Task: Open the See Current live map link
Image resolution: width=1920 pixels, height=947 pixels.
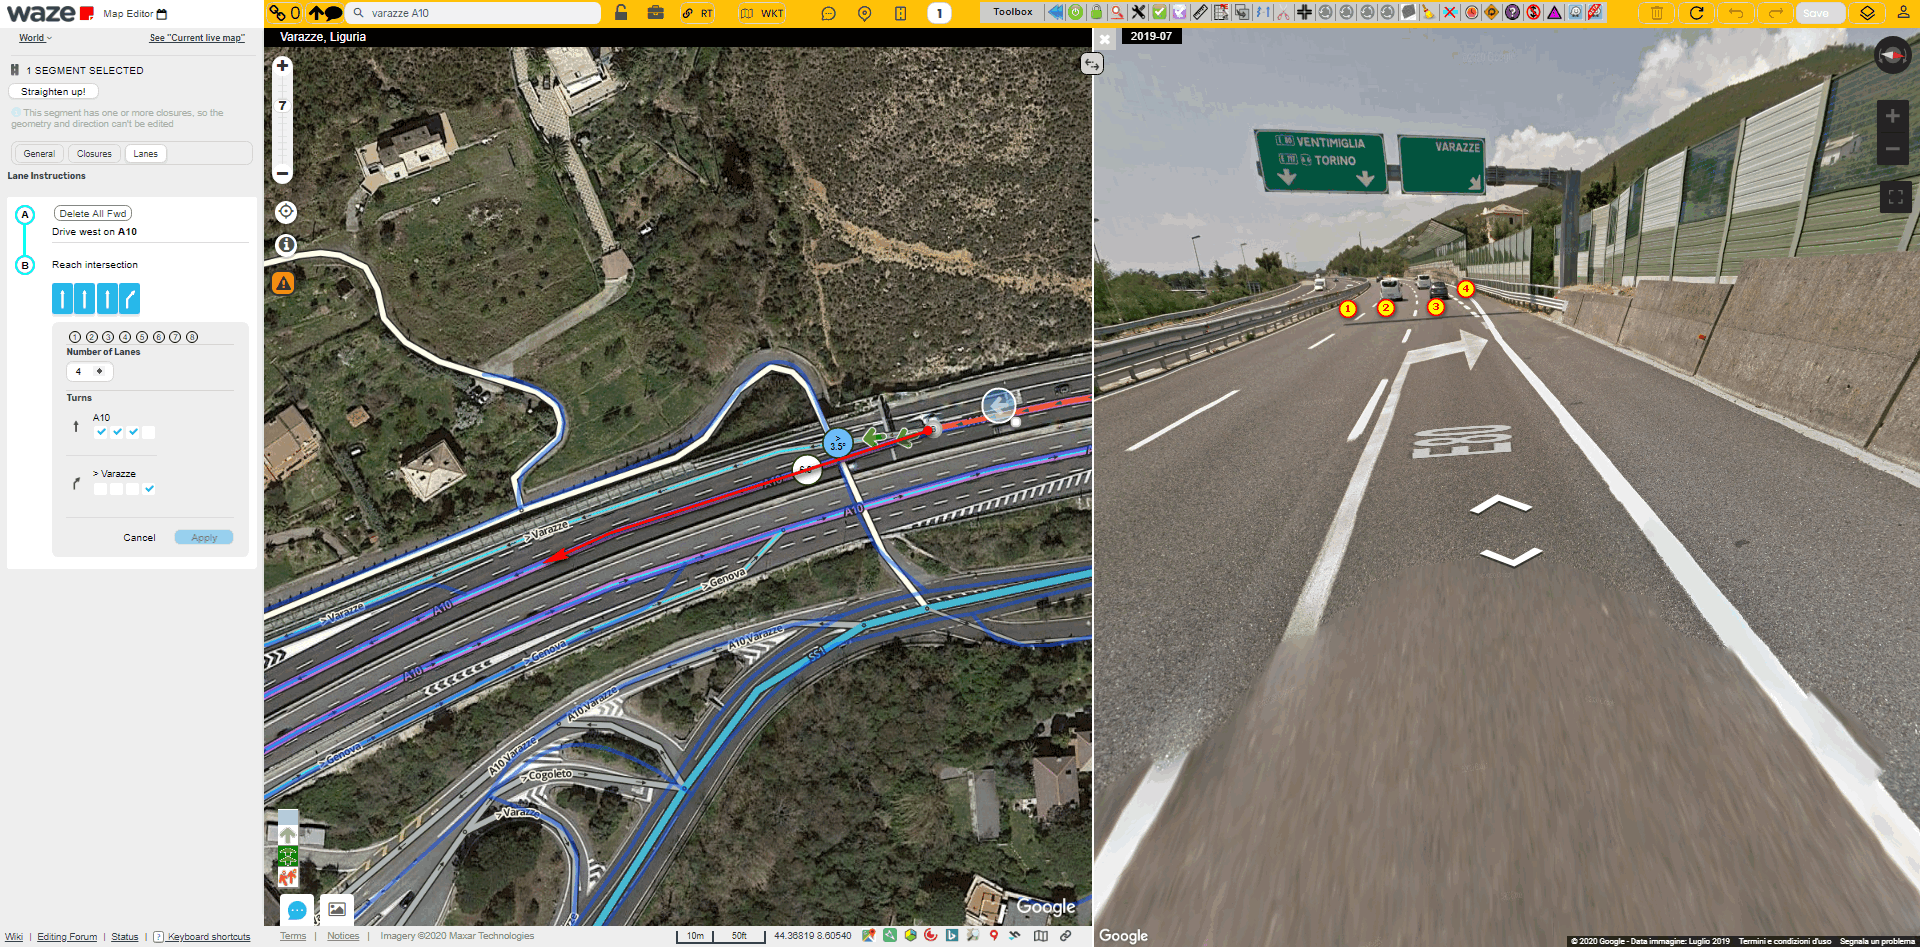Action: coord(197,38)
